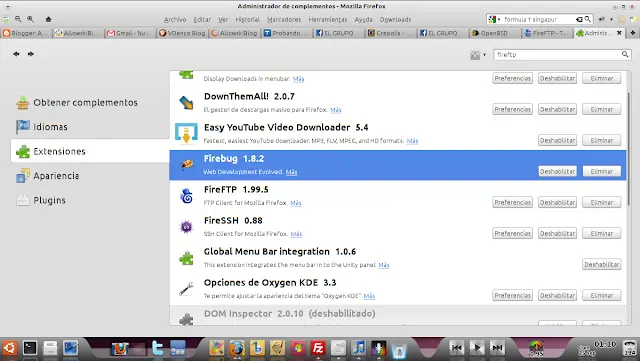This screenshot has width=640, height=361.
Task: Open the Firefox icon in dock
Action: click(x=237, y=348)
